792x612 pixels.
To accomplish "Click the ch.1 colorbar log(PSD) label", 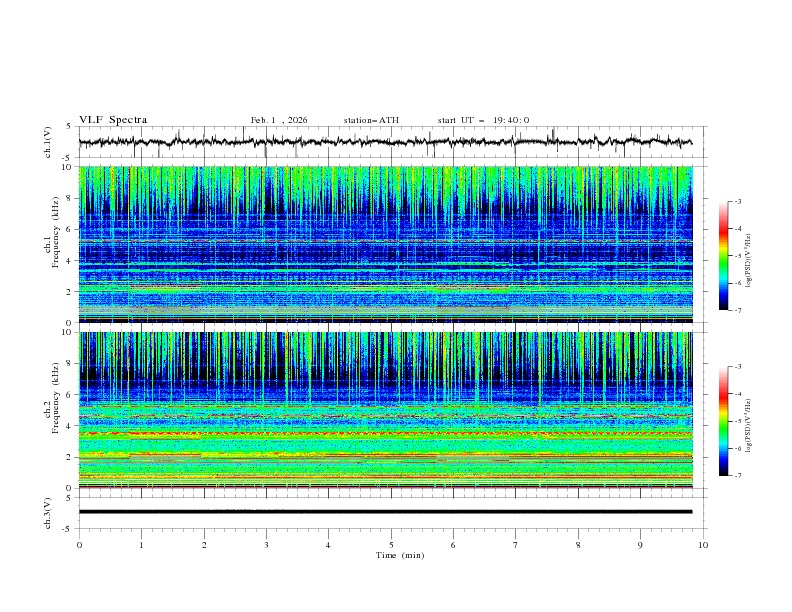I will point(748,260).
